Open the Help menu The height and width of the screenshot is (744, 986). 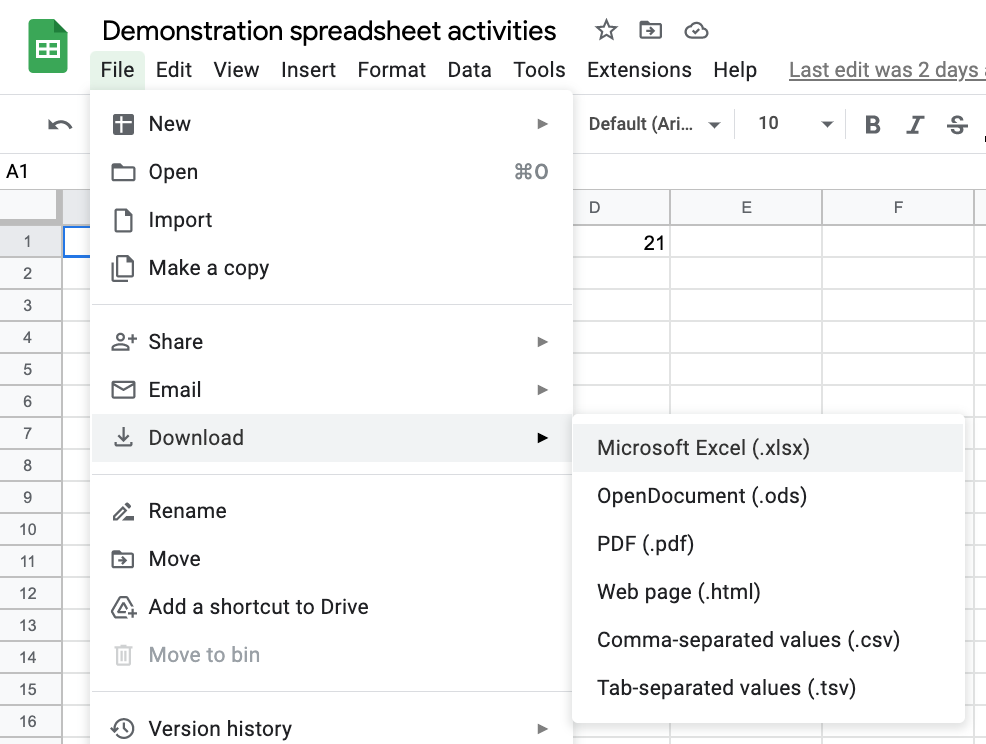coord(734,70)
